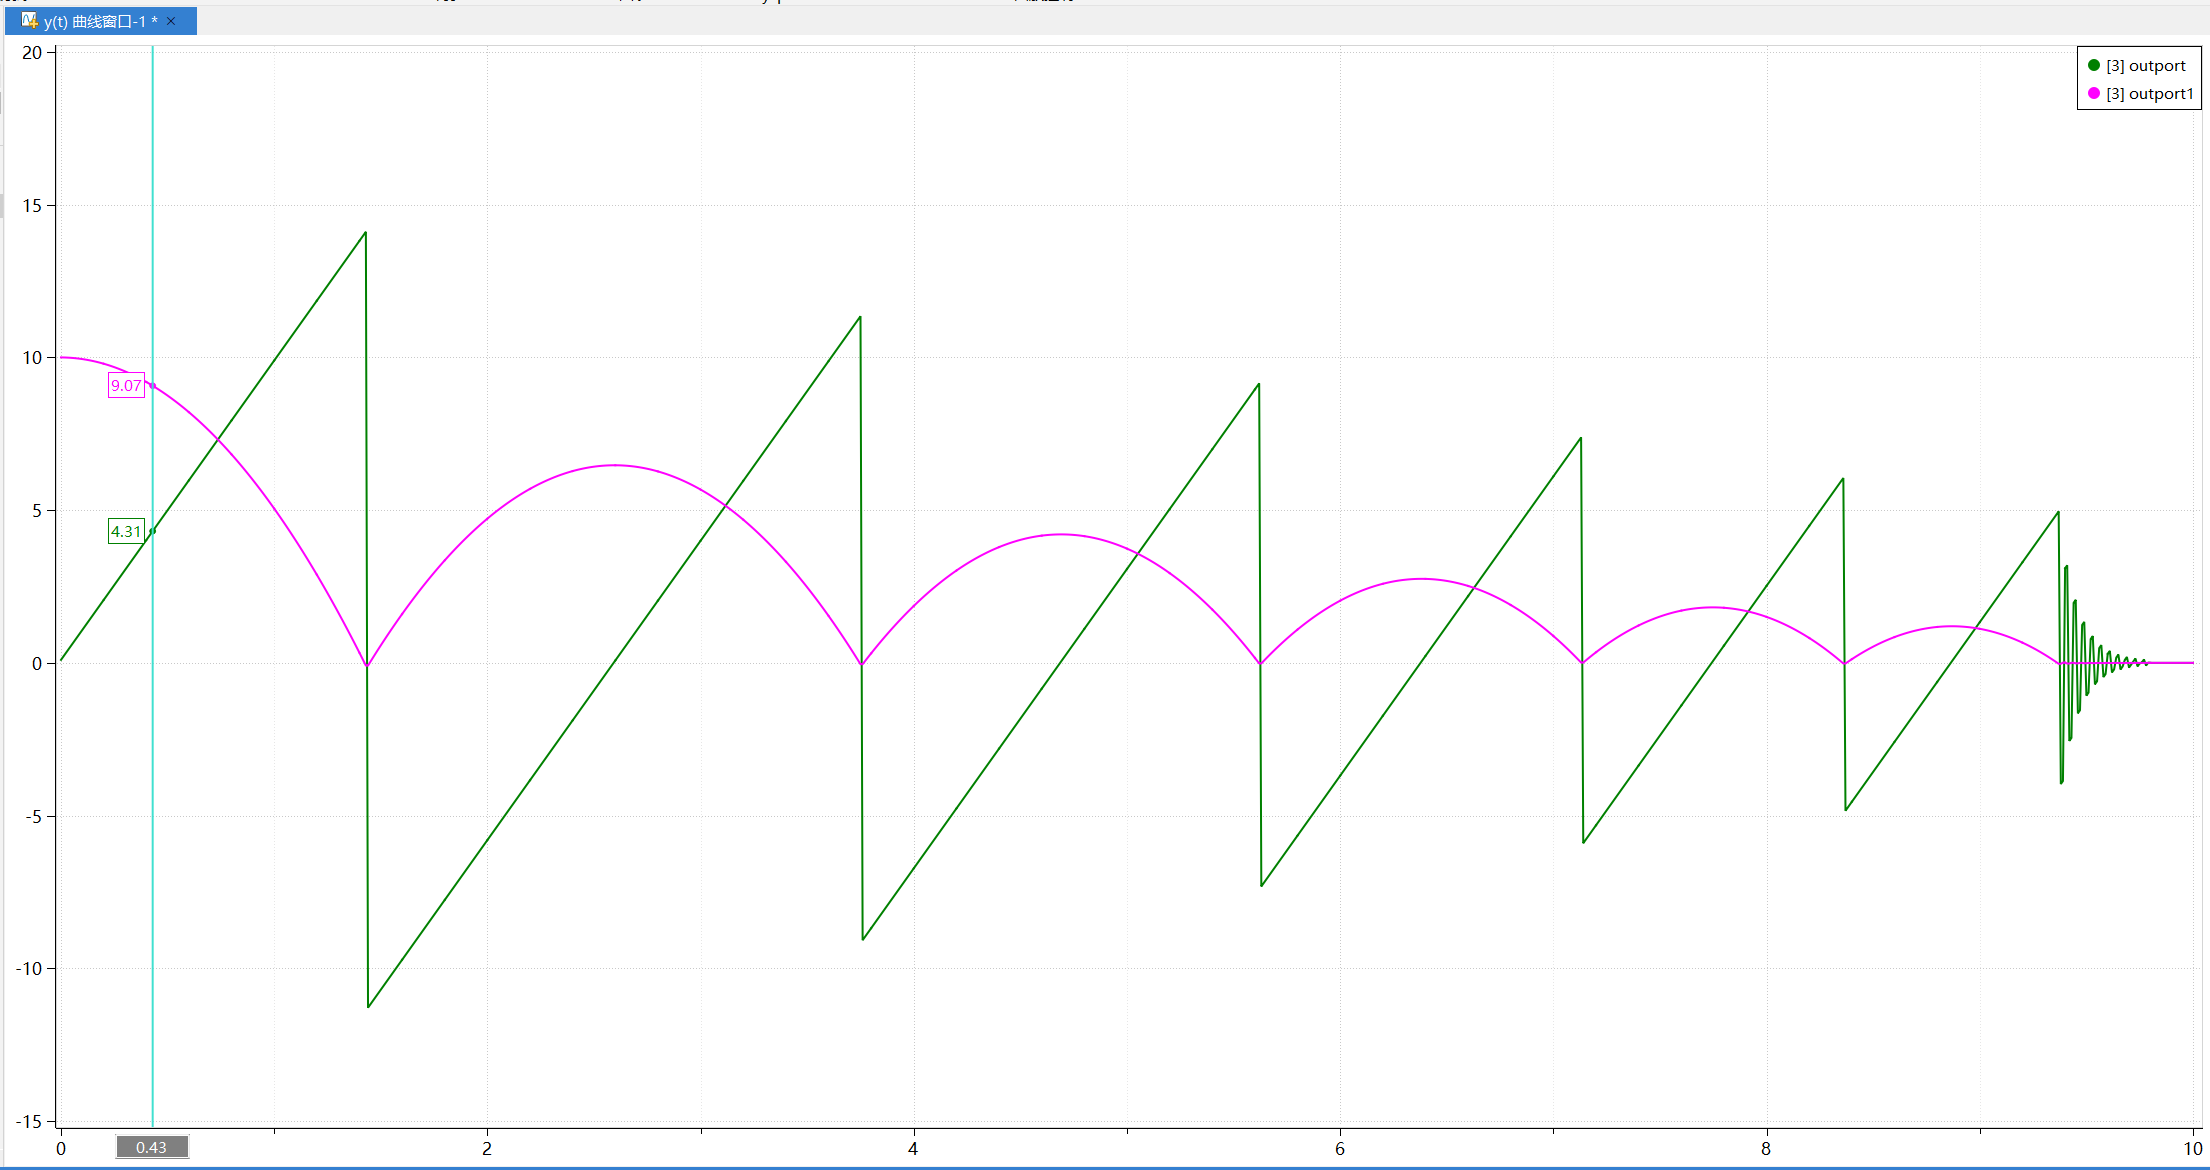Click the y-axis label -10

pyautogui.click(x=29, y=968)
